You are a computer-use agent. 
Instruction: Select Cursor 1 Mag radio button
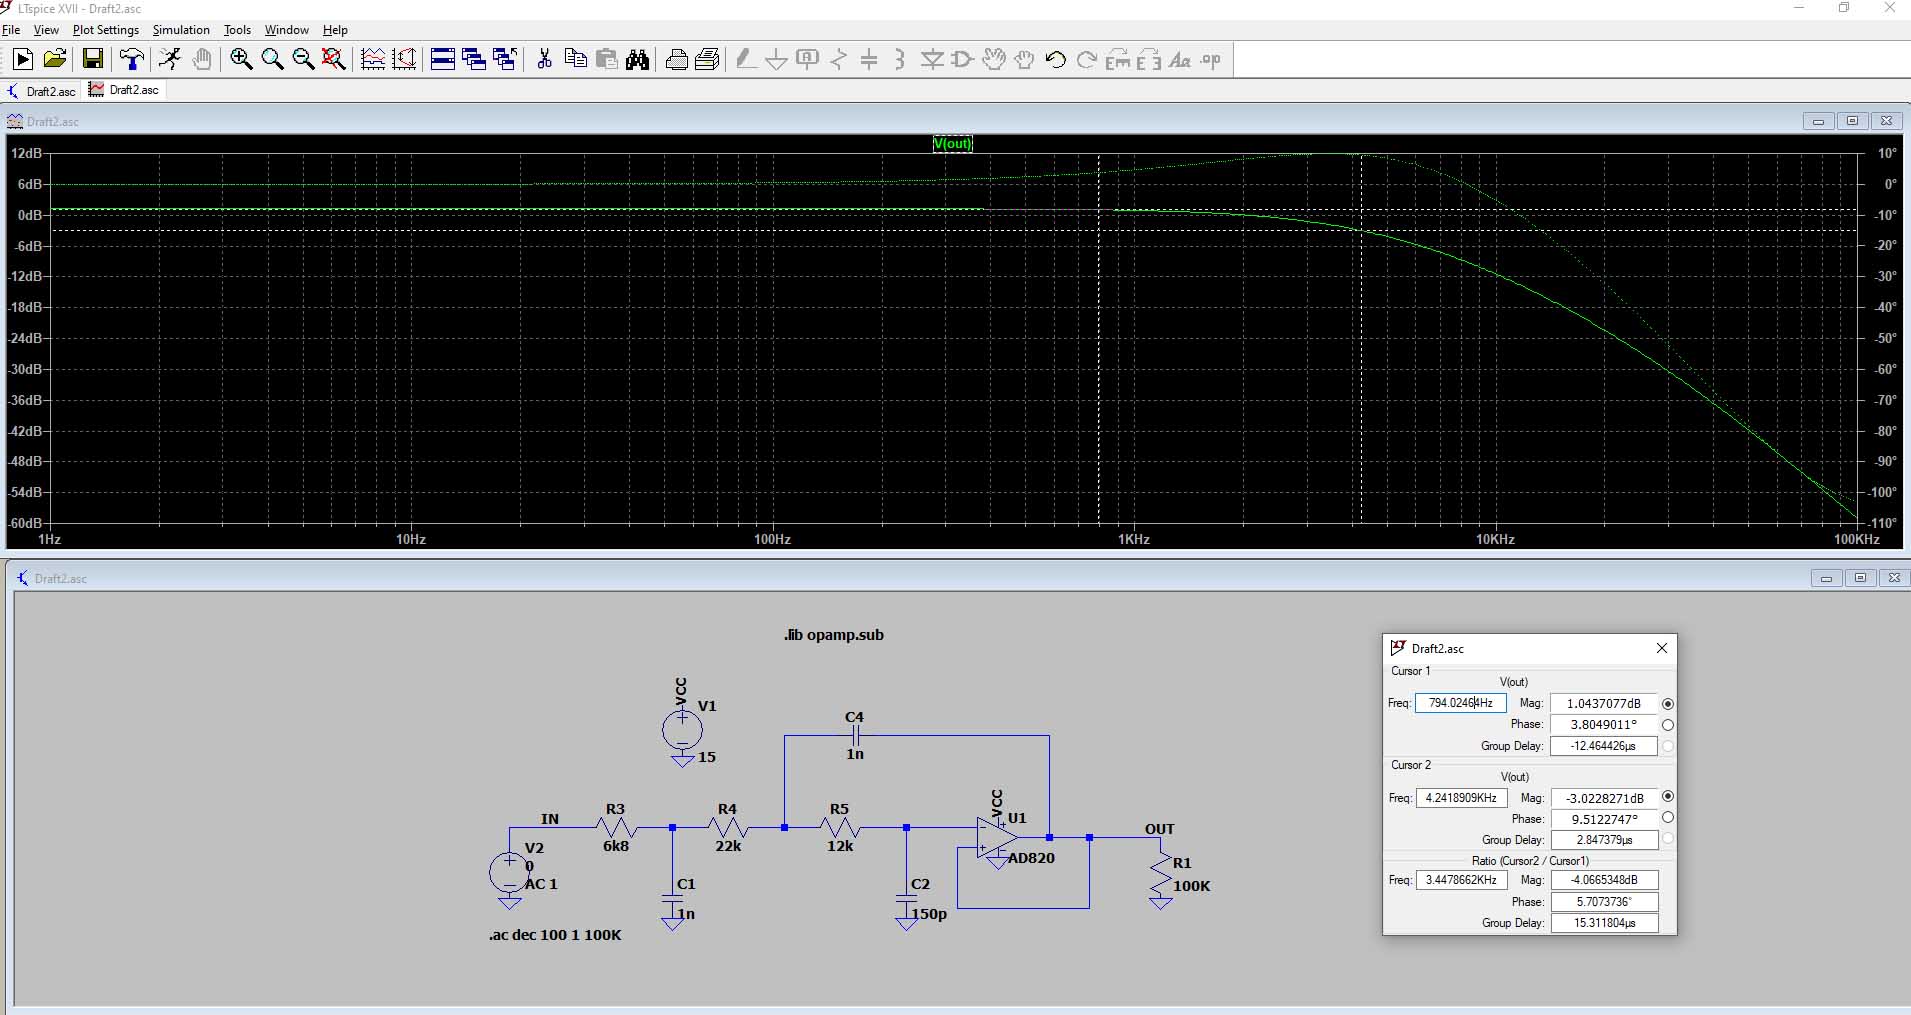1667,704
